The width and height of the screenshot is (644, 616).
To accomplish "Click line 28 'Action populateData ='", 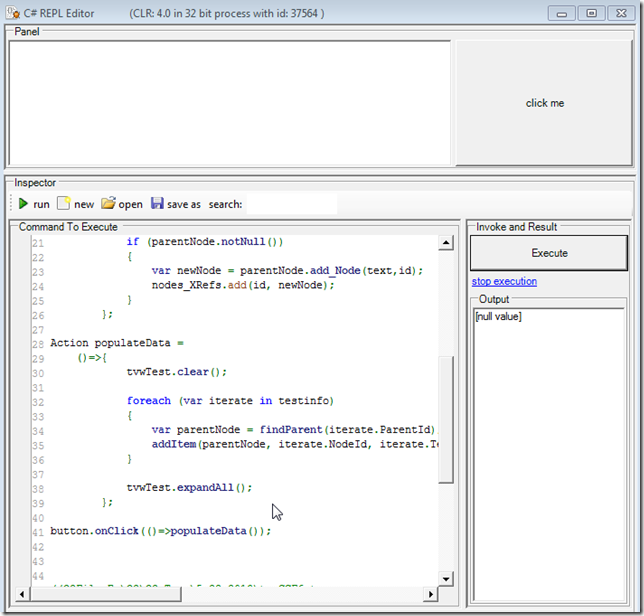I will coord(117,343).
